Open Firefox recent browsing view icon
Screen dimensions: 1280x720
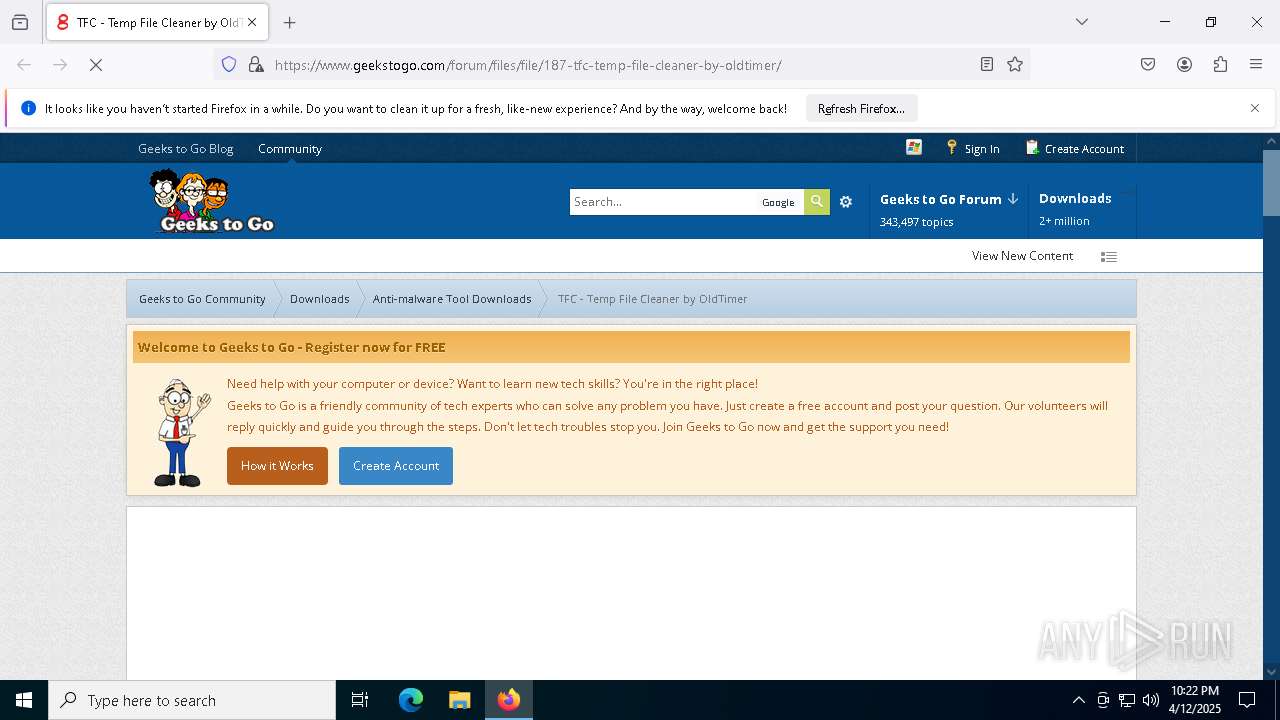[20, 22]
